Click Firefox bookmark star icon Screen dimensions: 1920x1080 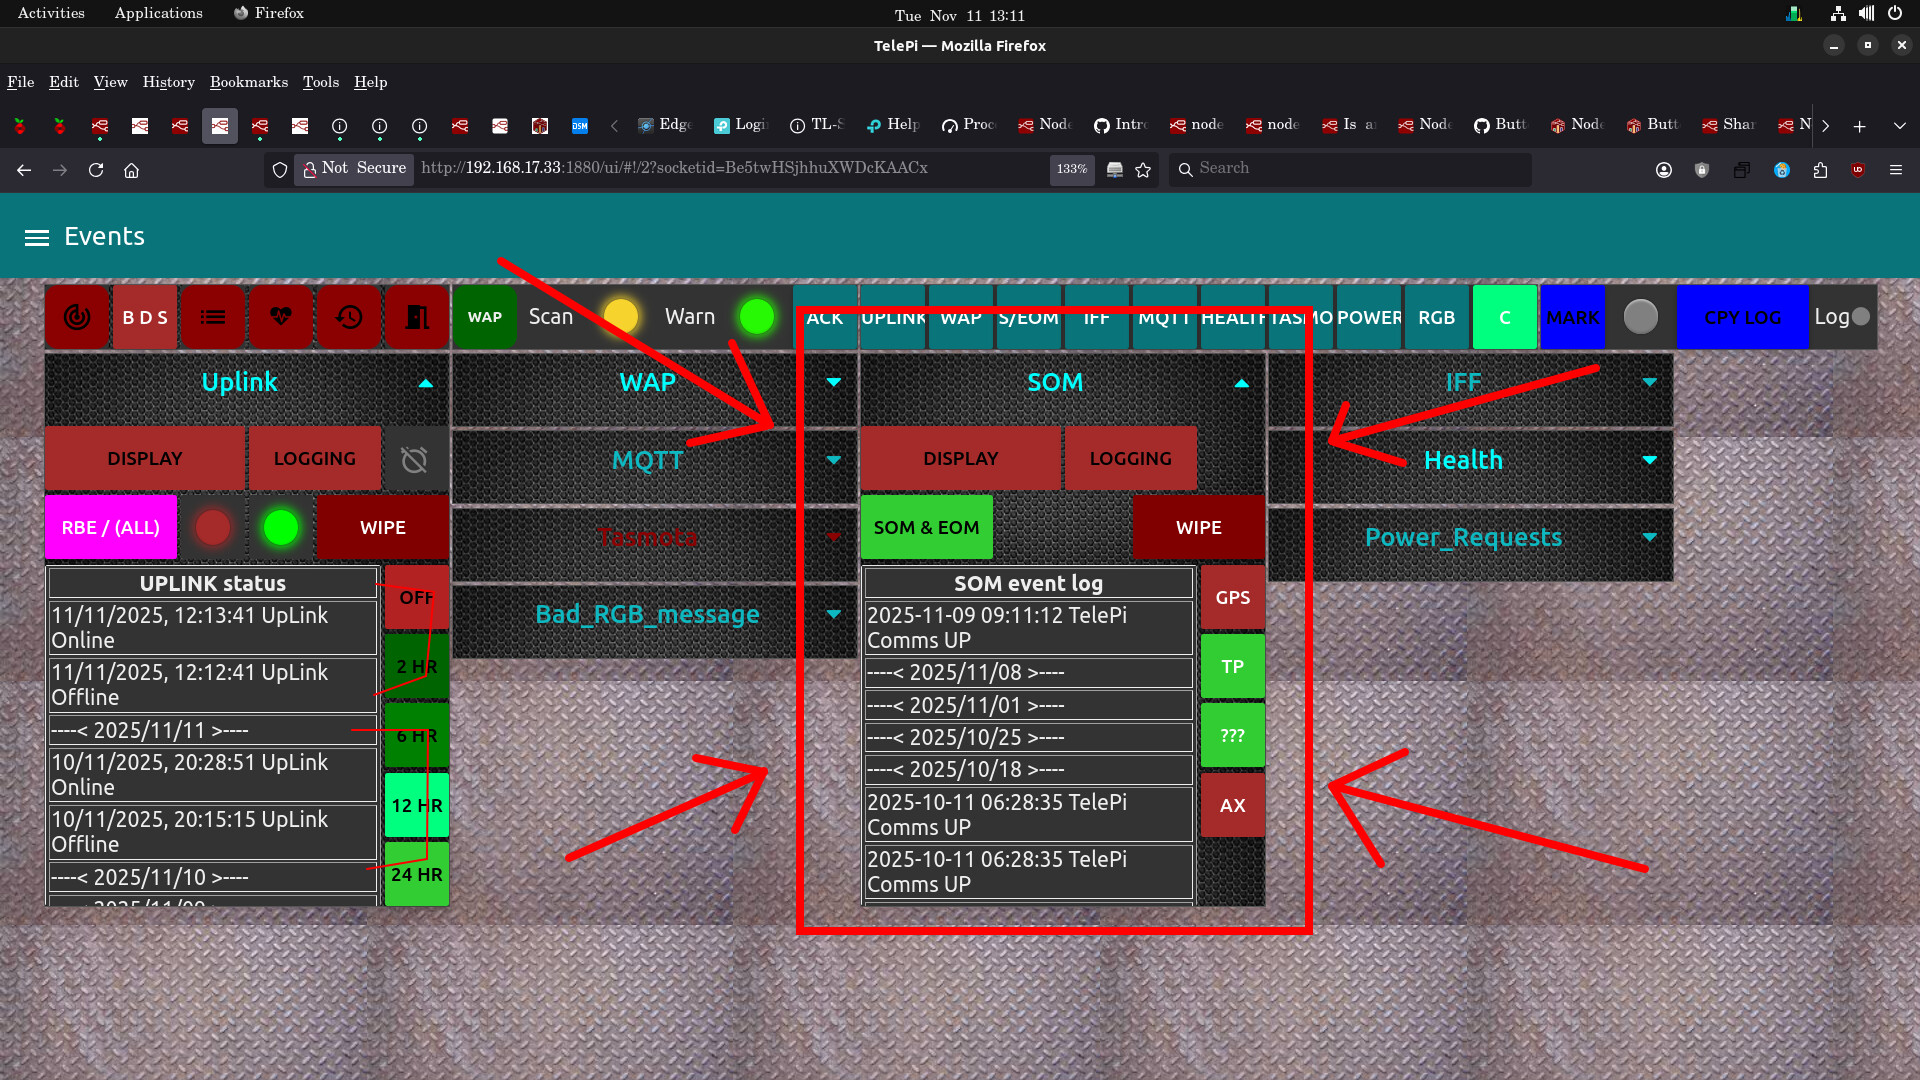pyautogui.click(x=1143, y=170)
